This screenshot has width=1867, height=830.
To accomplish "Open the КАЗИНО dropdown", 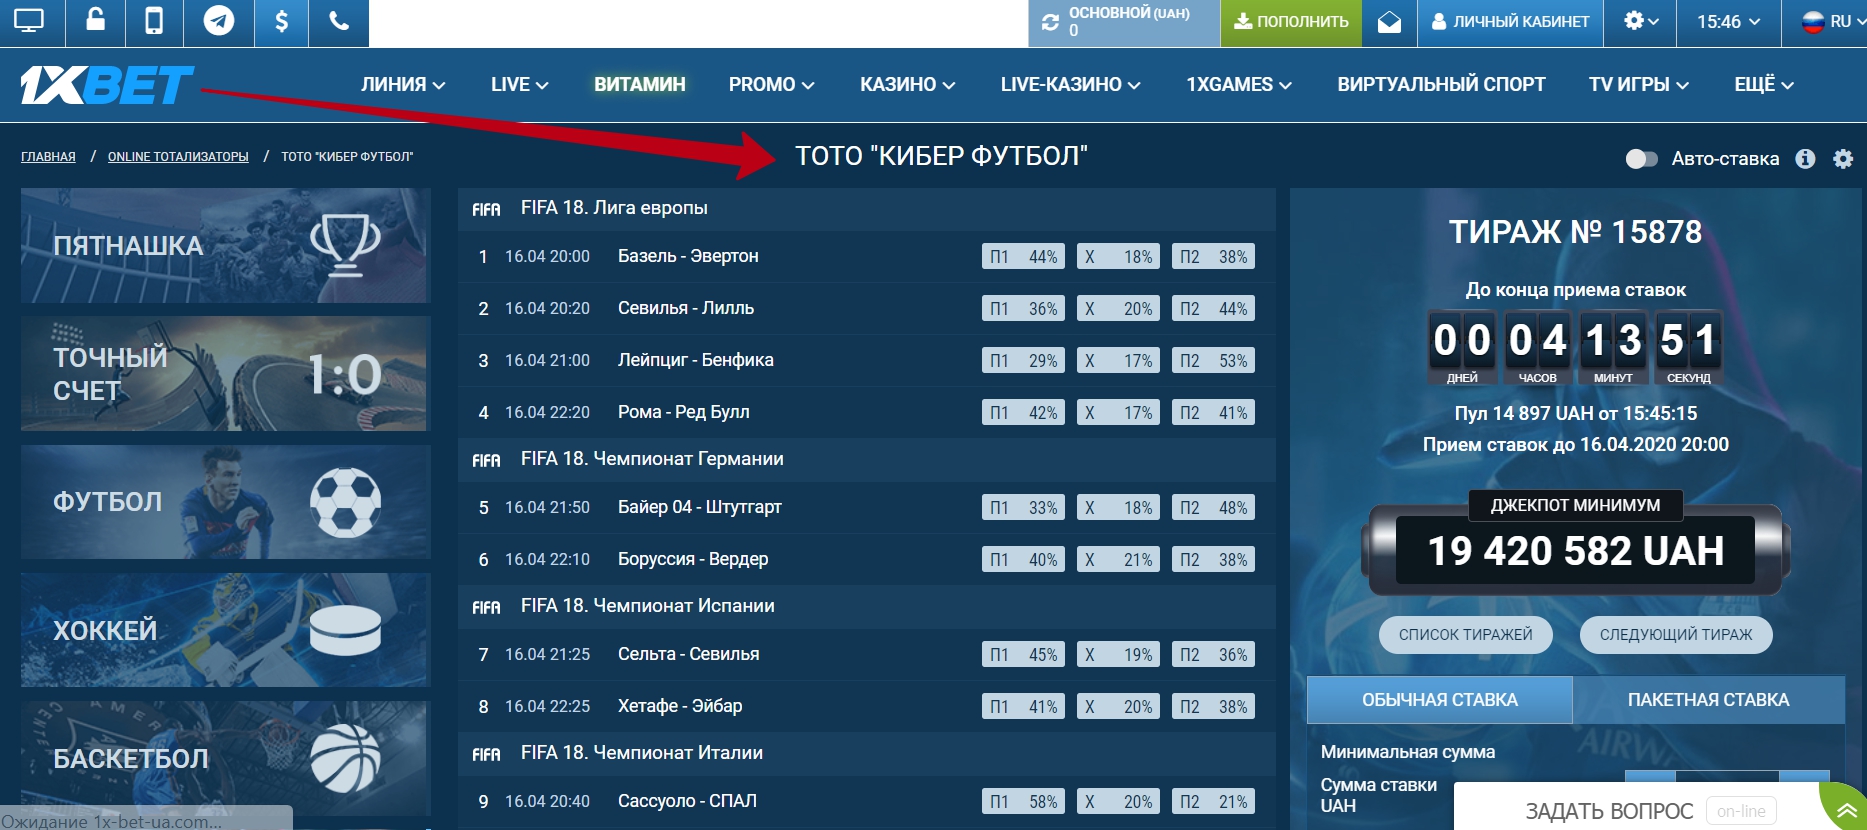I will (x=907, y=85).
